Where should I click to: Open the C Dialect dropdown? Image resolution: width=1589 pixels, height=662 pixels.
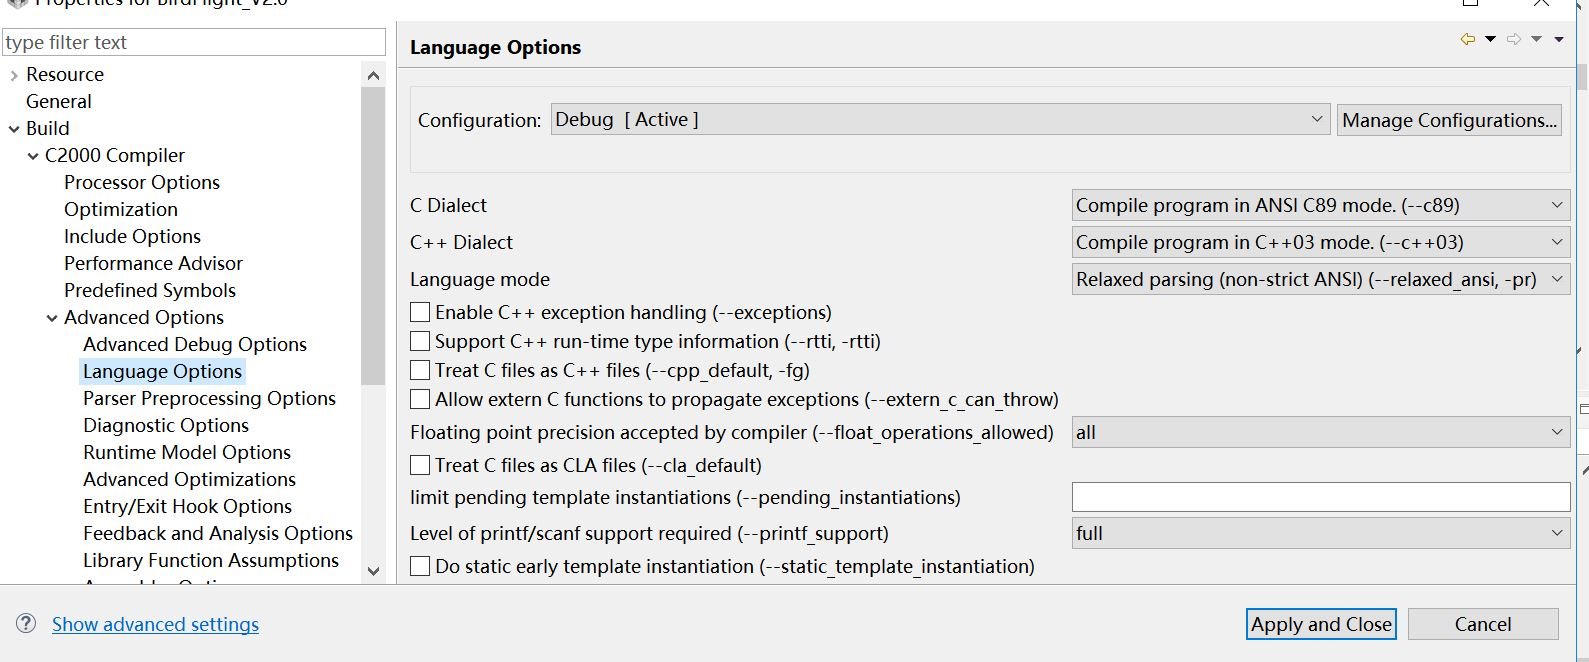point(1320,206)
